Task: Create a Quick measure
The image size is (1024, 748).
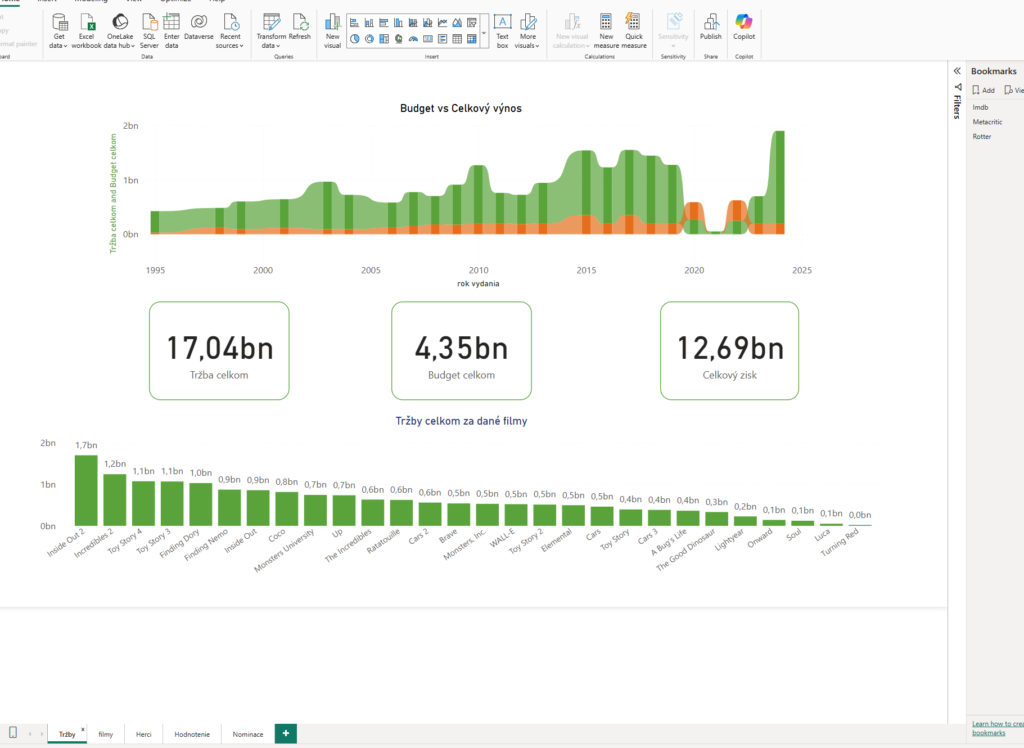Action: (633, 31)
